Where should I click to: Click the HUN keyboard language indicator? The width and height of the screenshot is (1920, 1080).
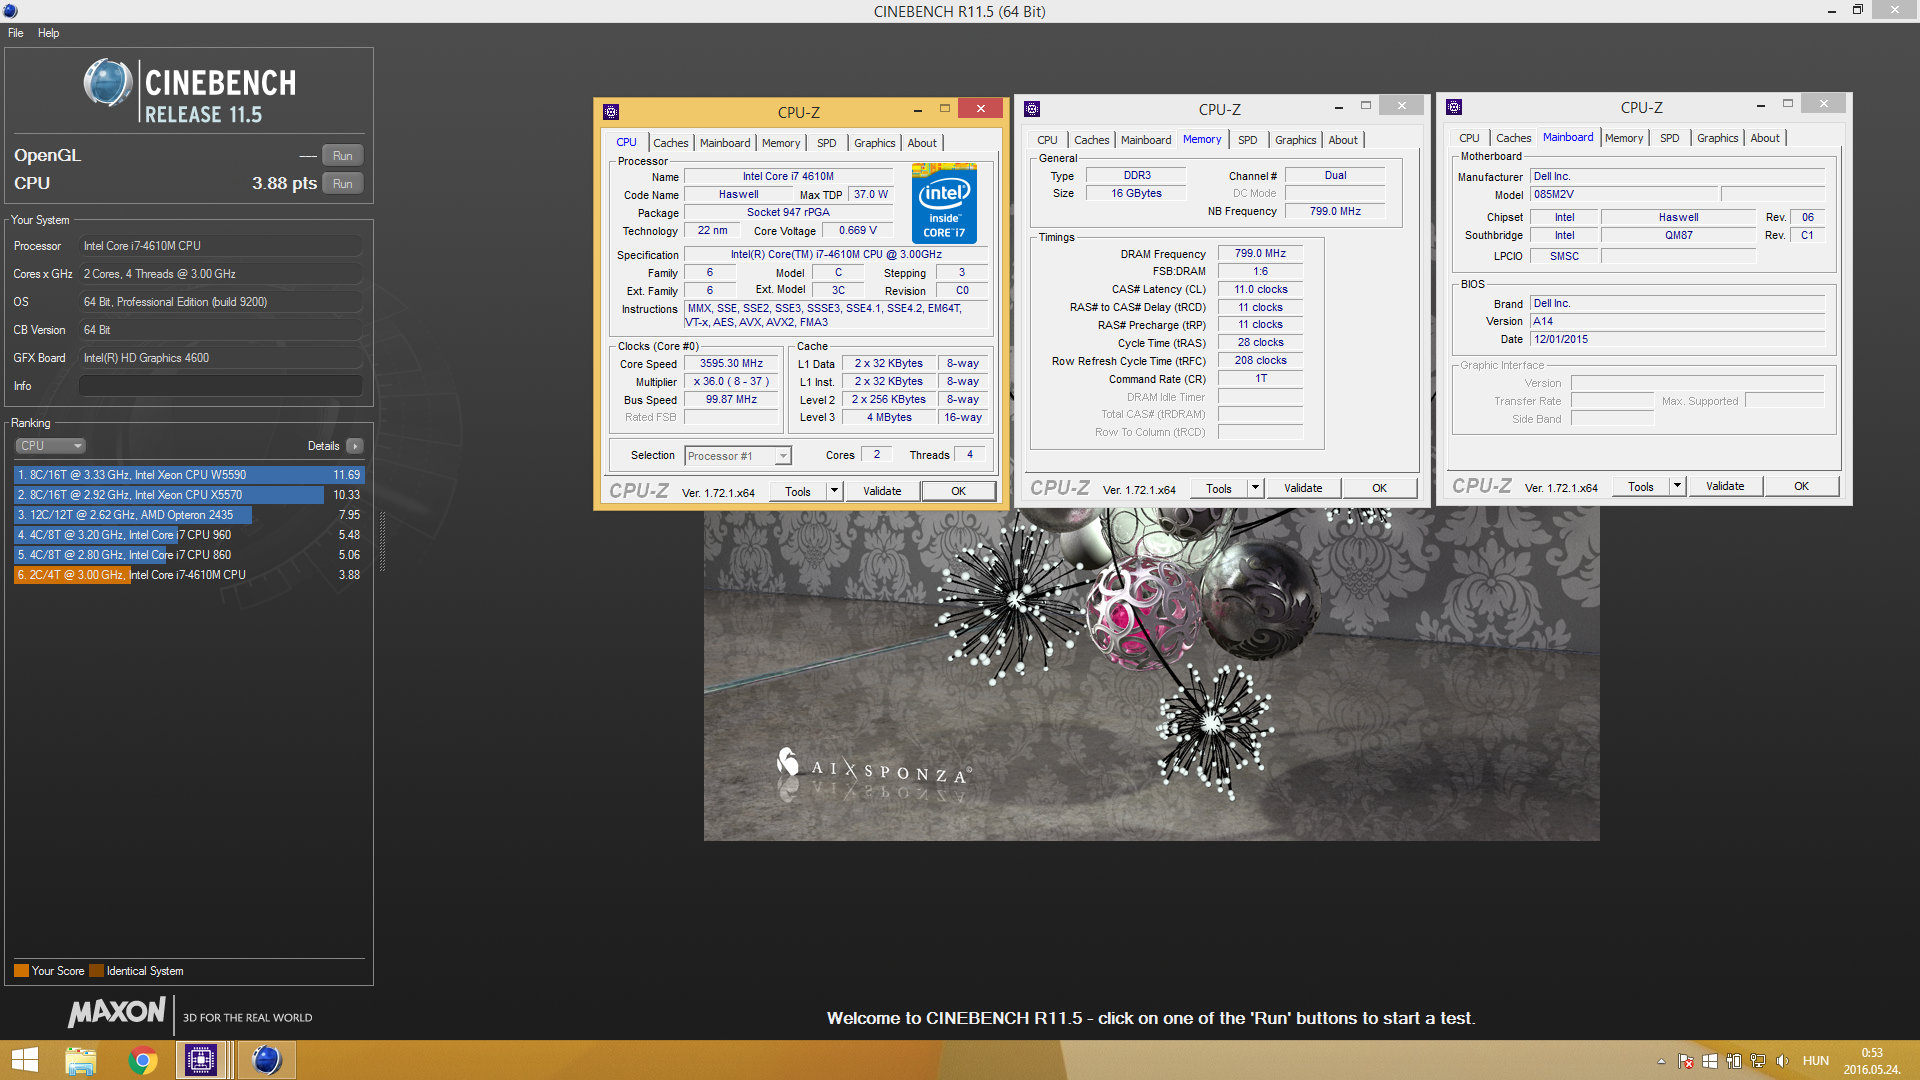(x=1816, y=1061)
